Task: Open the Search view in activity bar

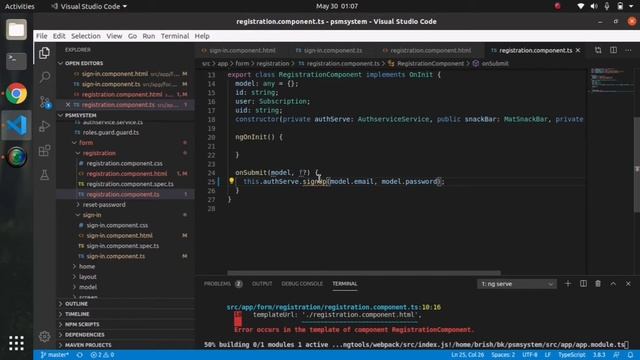Action: click(x=44, y=77)
